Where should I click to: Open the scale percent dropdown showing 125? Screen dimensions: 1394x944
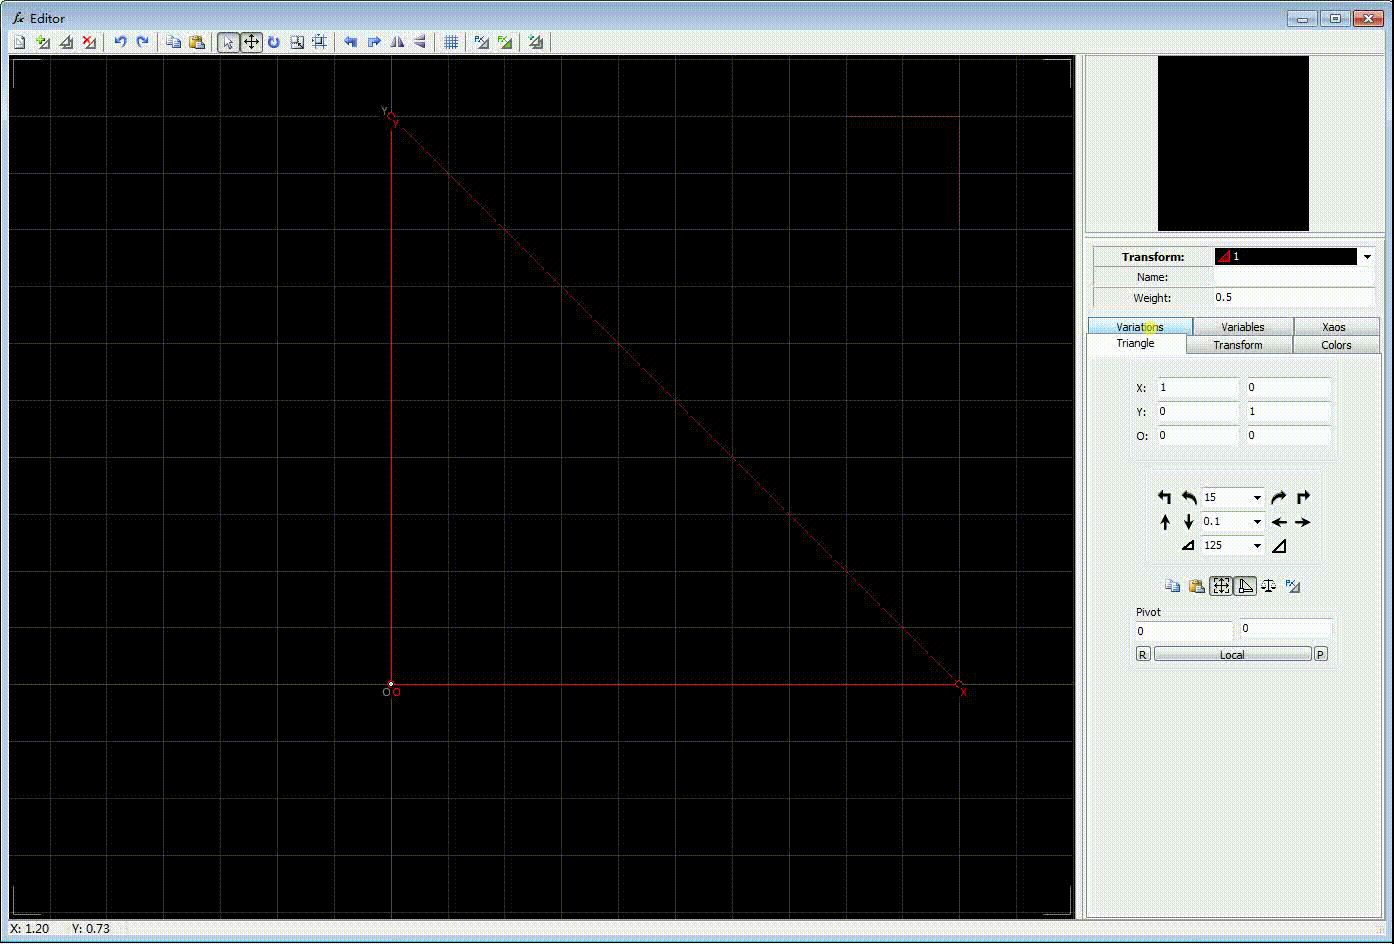point(1257,545)
